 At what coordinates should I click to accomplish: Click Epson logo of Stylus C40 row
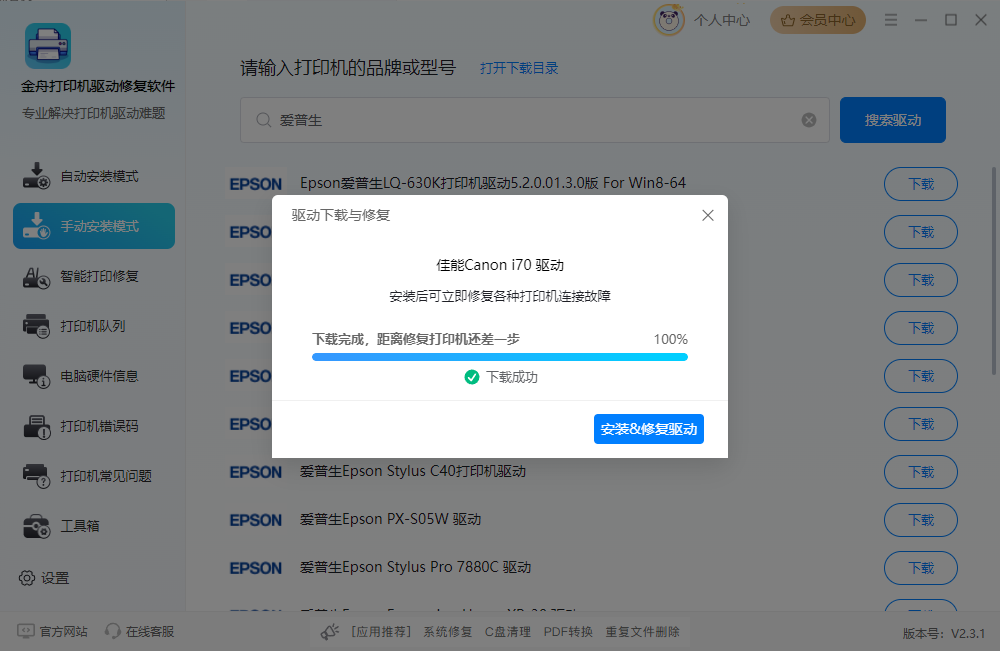pos(256,472)
